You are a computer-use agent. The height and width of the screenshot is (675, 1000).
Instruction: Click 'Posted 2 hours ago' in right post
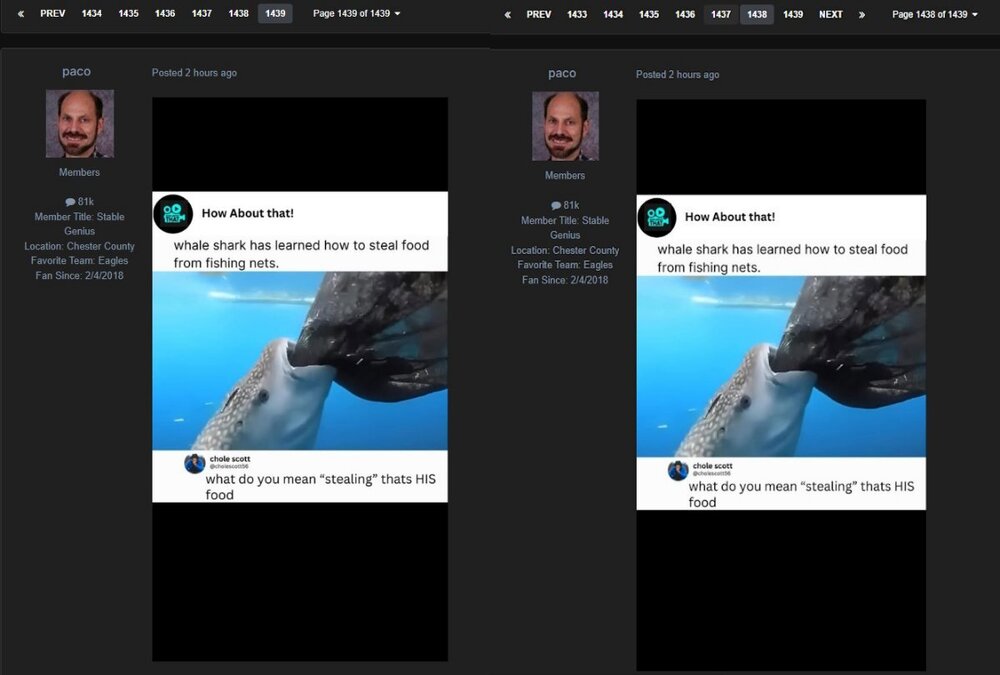coord(677,75)
